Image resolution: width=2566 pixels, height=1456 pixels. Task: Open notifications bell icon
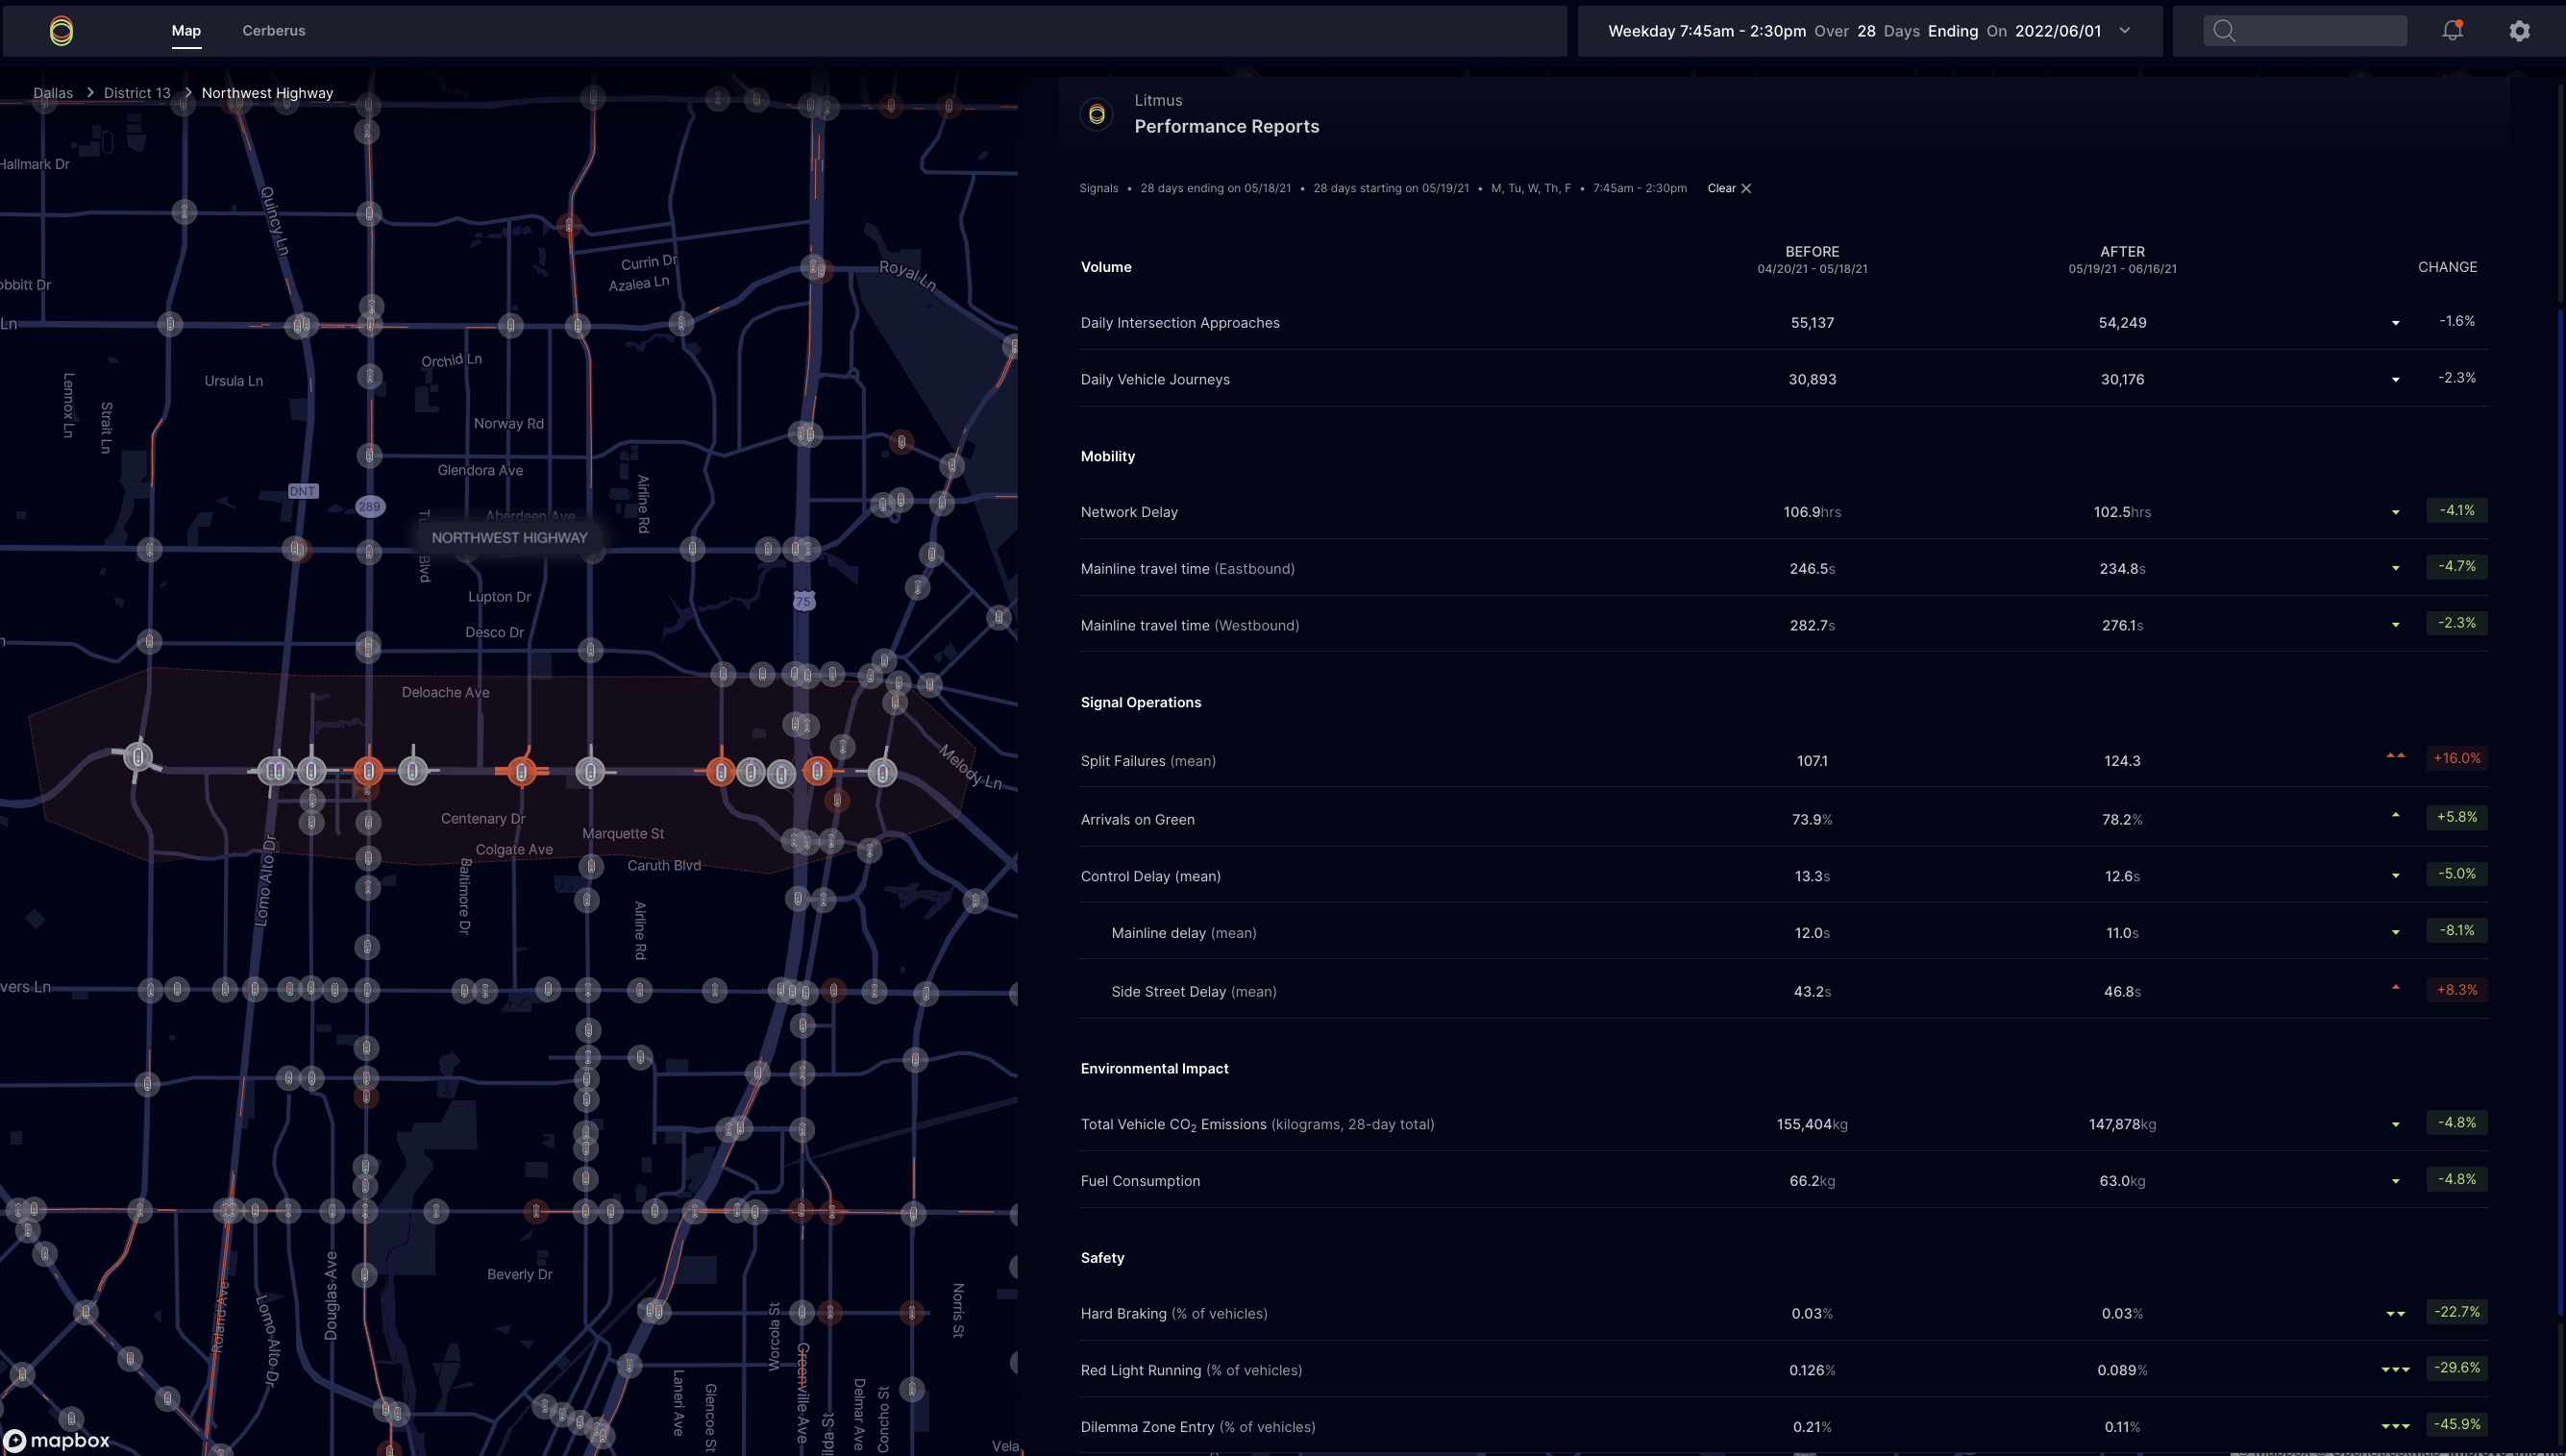click(2452, 30)
